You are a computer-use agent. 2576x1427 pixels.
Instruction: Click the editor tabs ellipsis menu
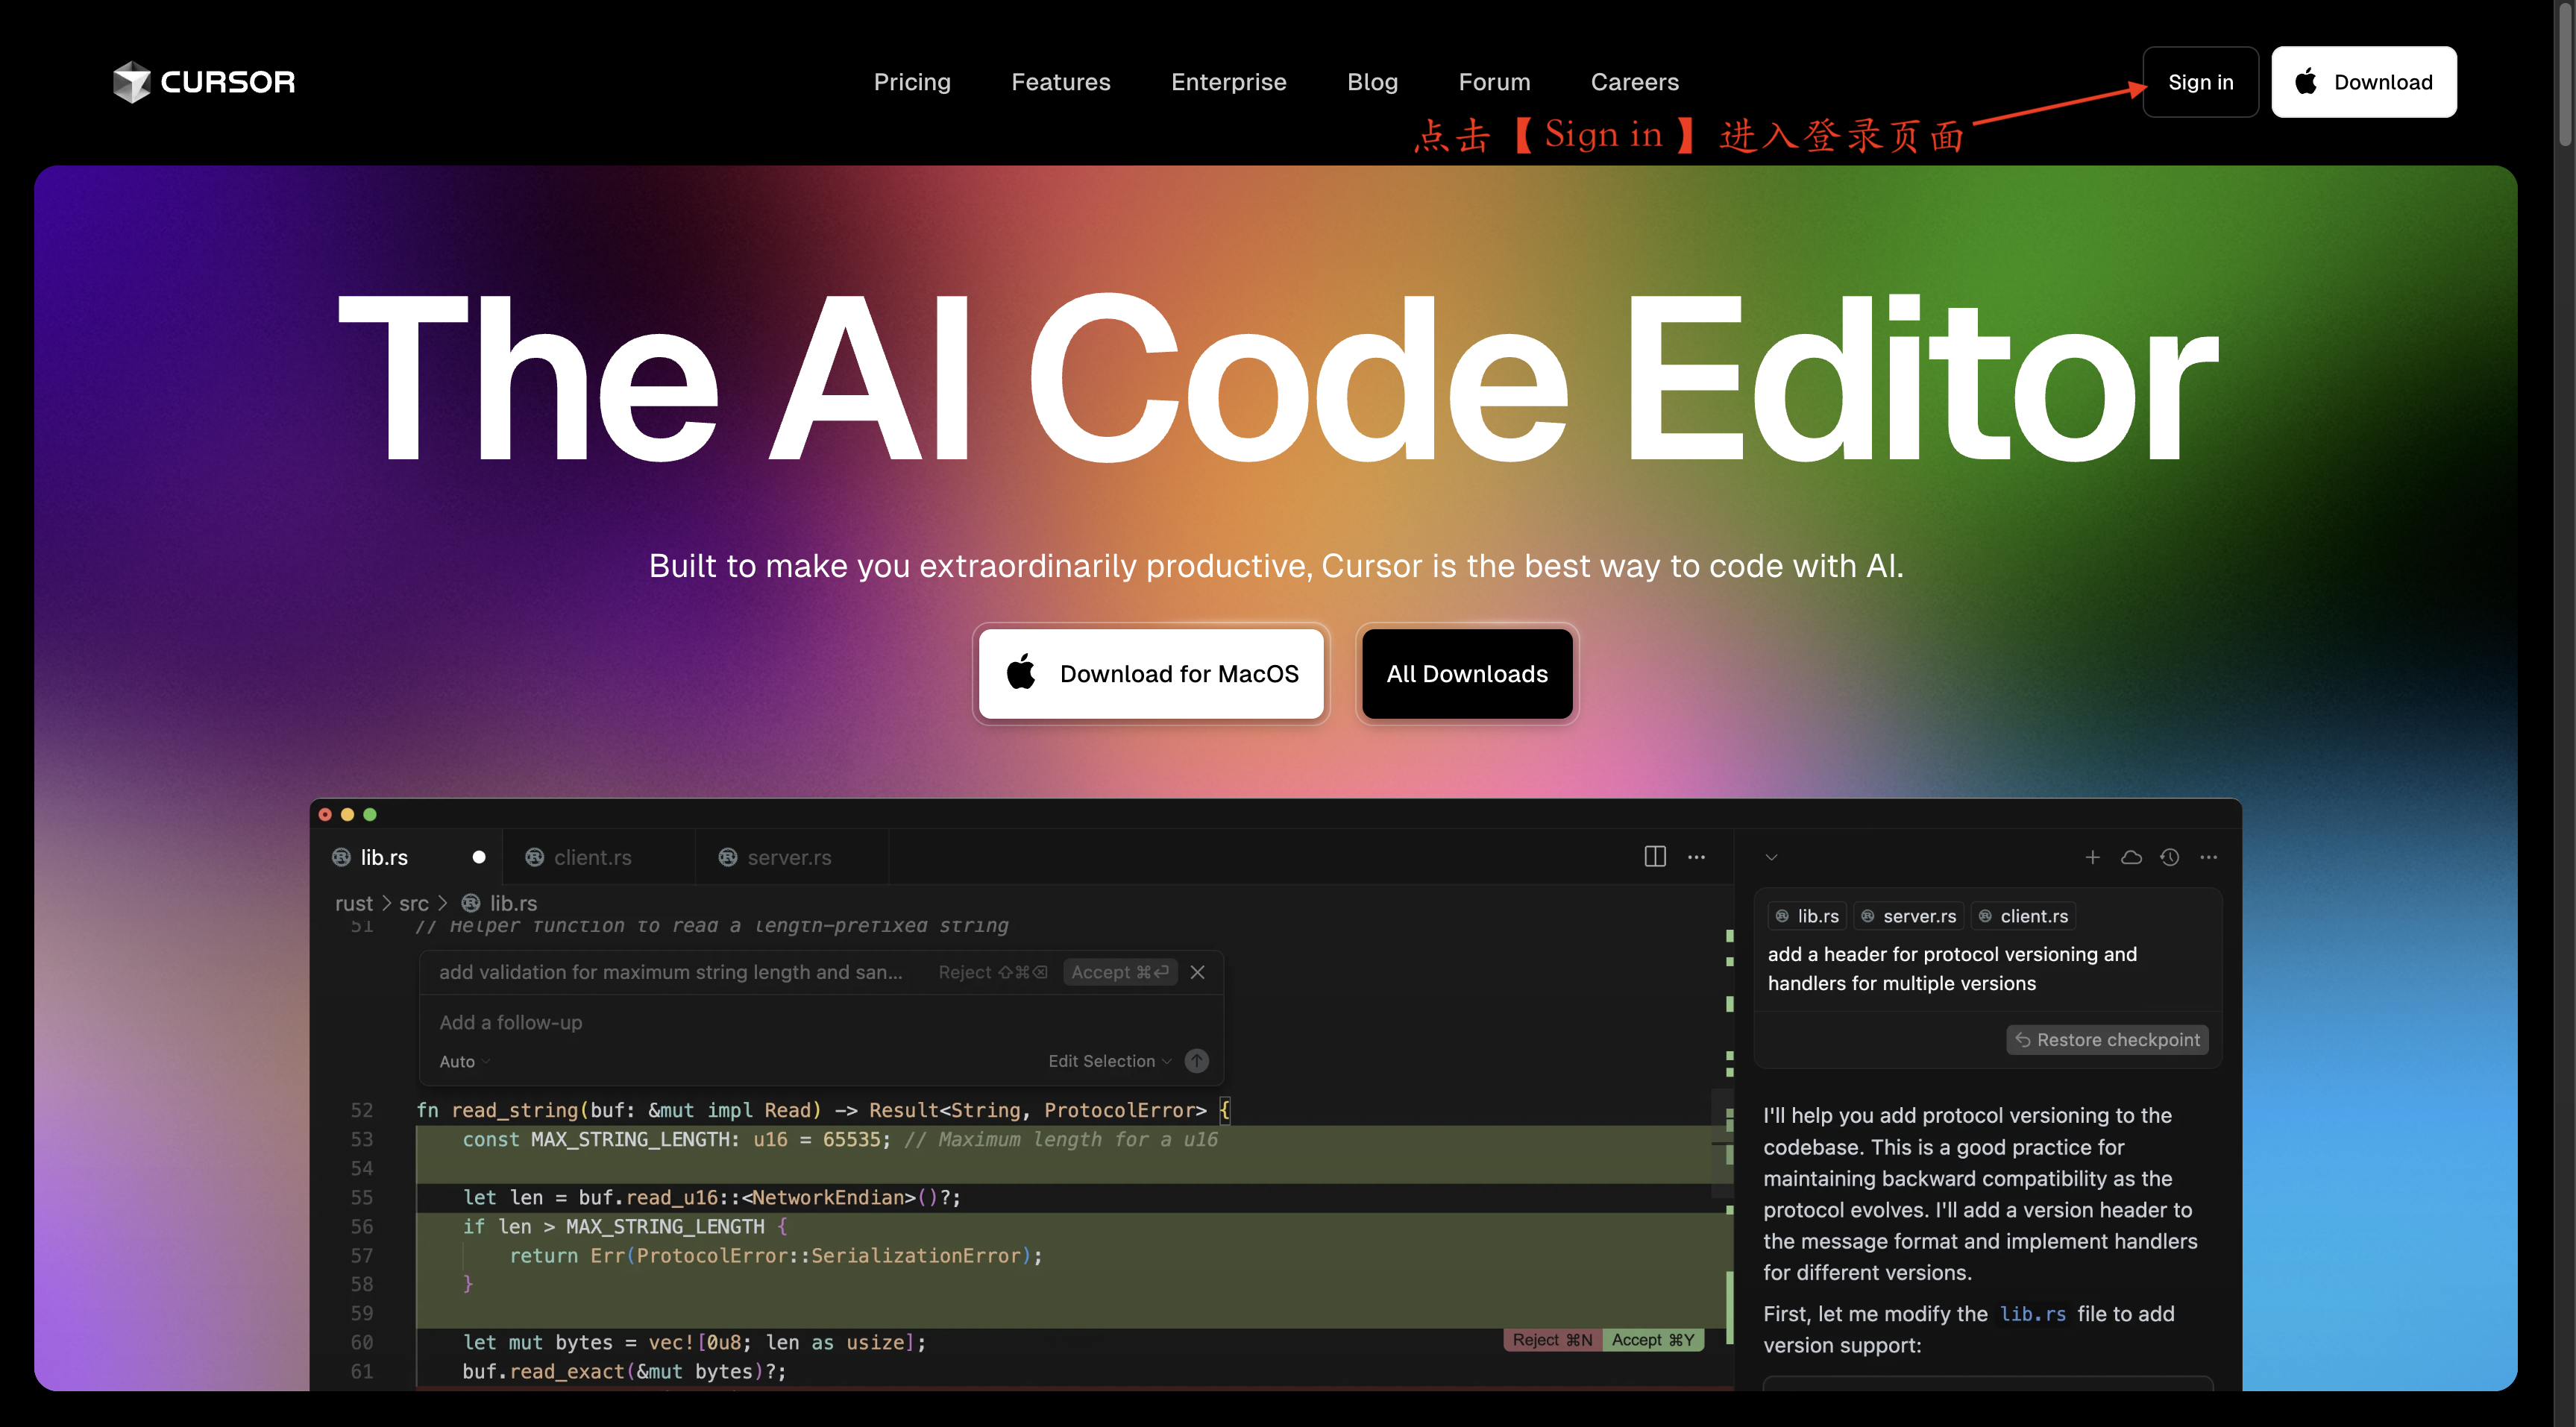pyautogui.click(x=1696, y=857)
